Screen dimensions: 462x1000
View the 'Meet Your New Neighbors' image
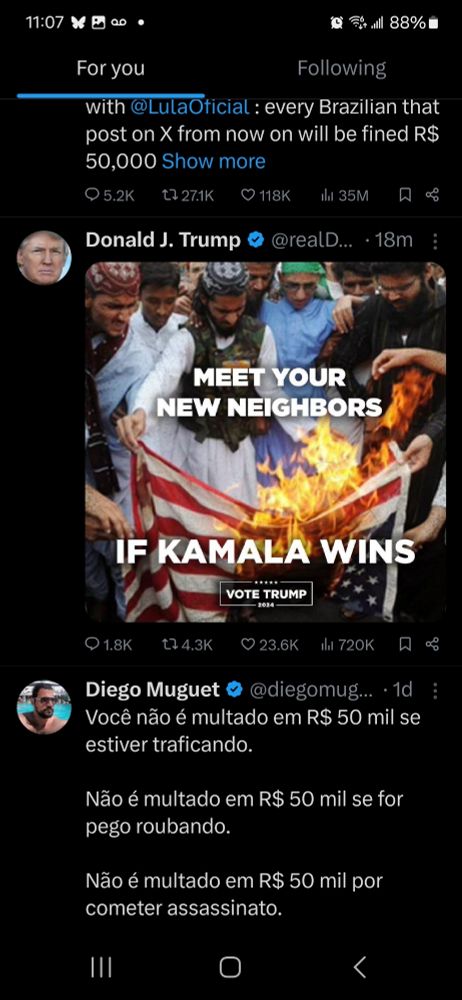coord(265,441)
